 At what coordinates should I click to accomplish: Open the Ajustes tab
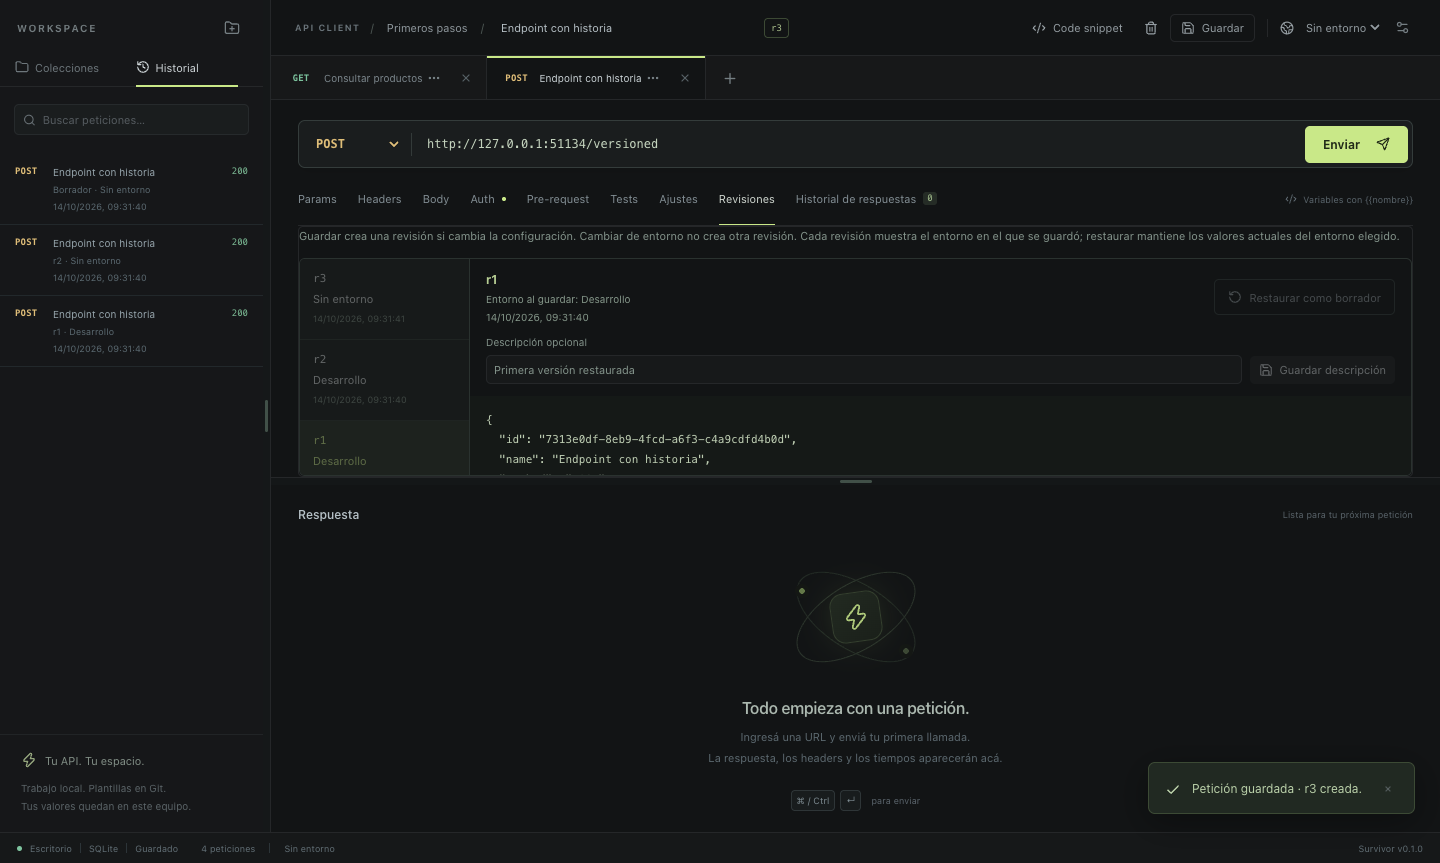(678, 199)
